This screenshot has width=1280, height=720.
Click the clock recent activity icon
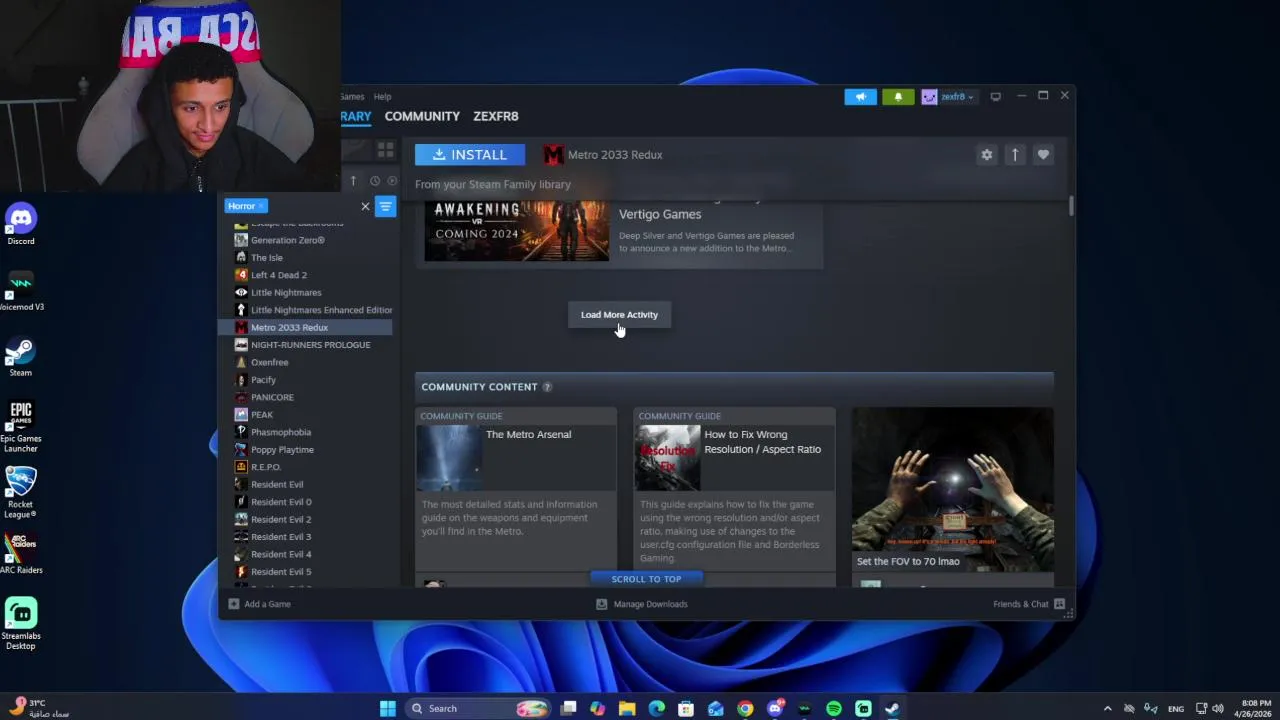tap(375, 181)
